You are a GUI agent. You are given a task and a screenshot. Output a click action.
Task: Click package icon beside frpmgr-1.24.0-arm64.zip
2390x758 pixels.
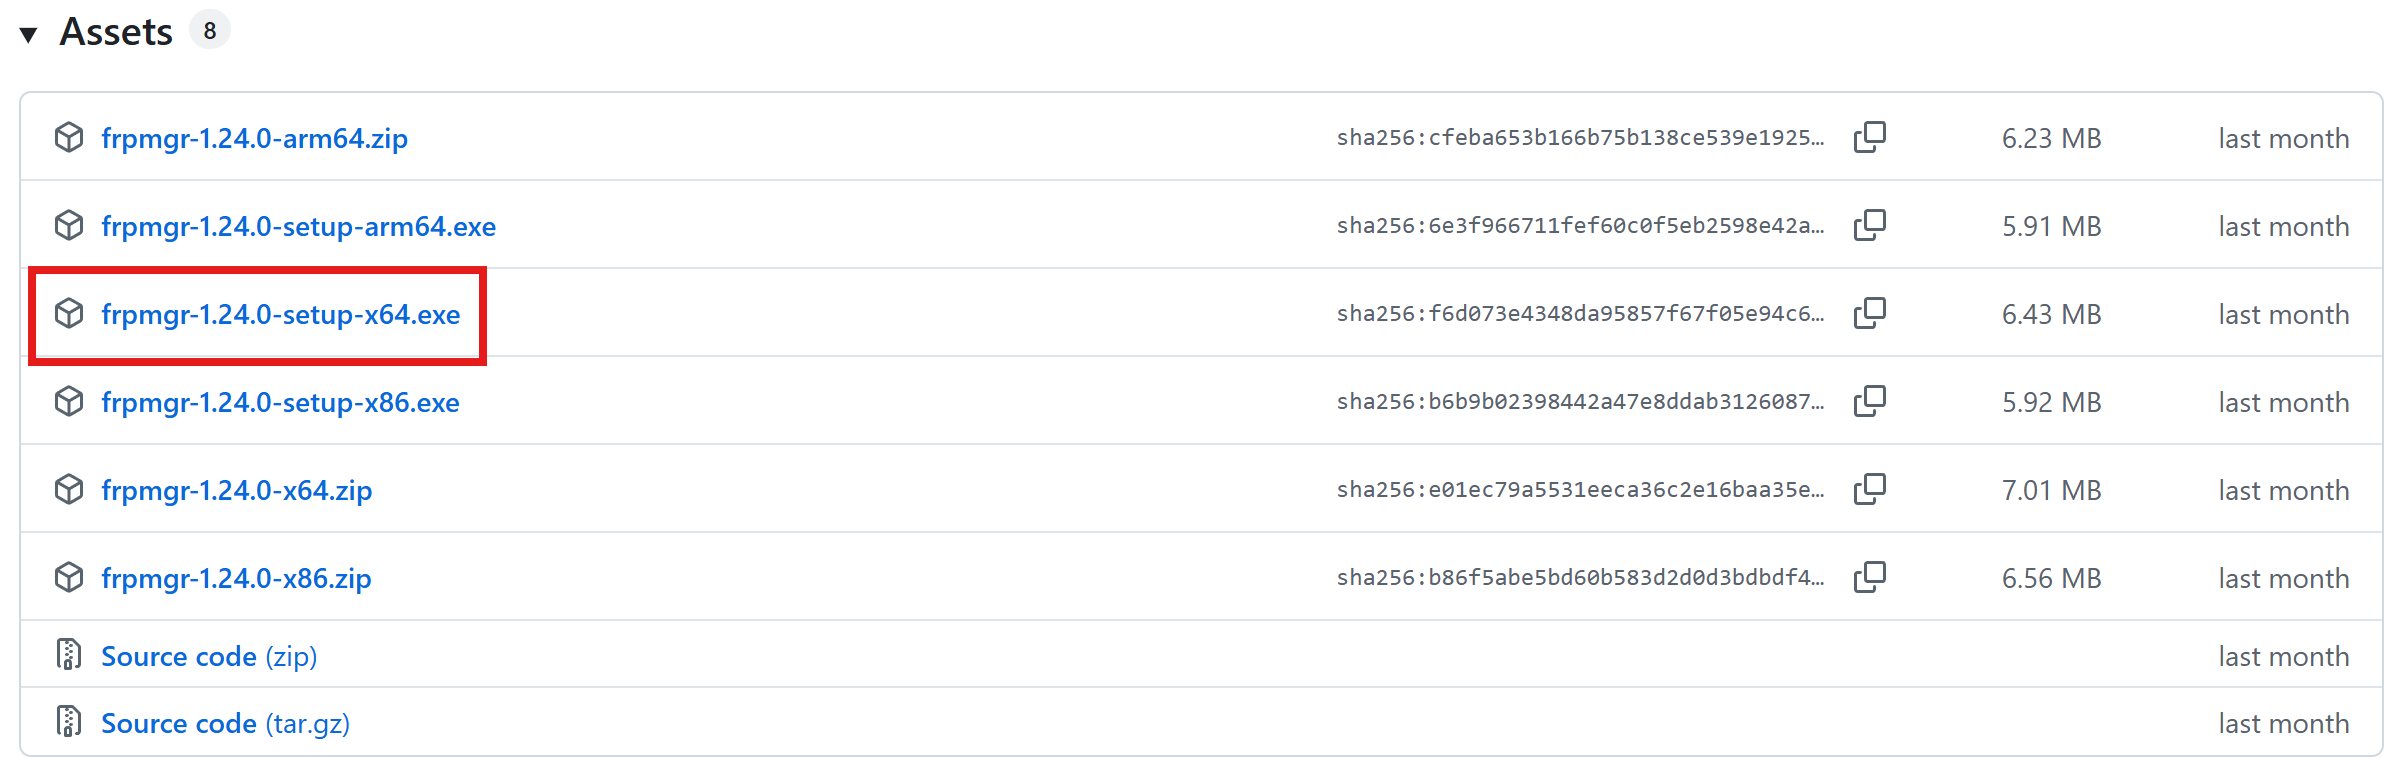coord(69,137)
